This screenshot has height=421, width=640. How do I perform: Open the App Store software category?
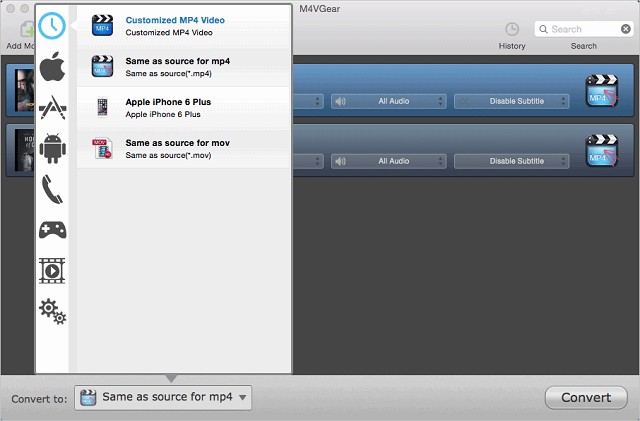(52, 108)
